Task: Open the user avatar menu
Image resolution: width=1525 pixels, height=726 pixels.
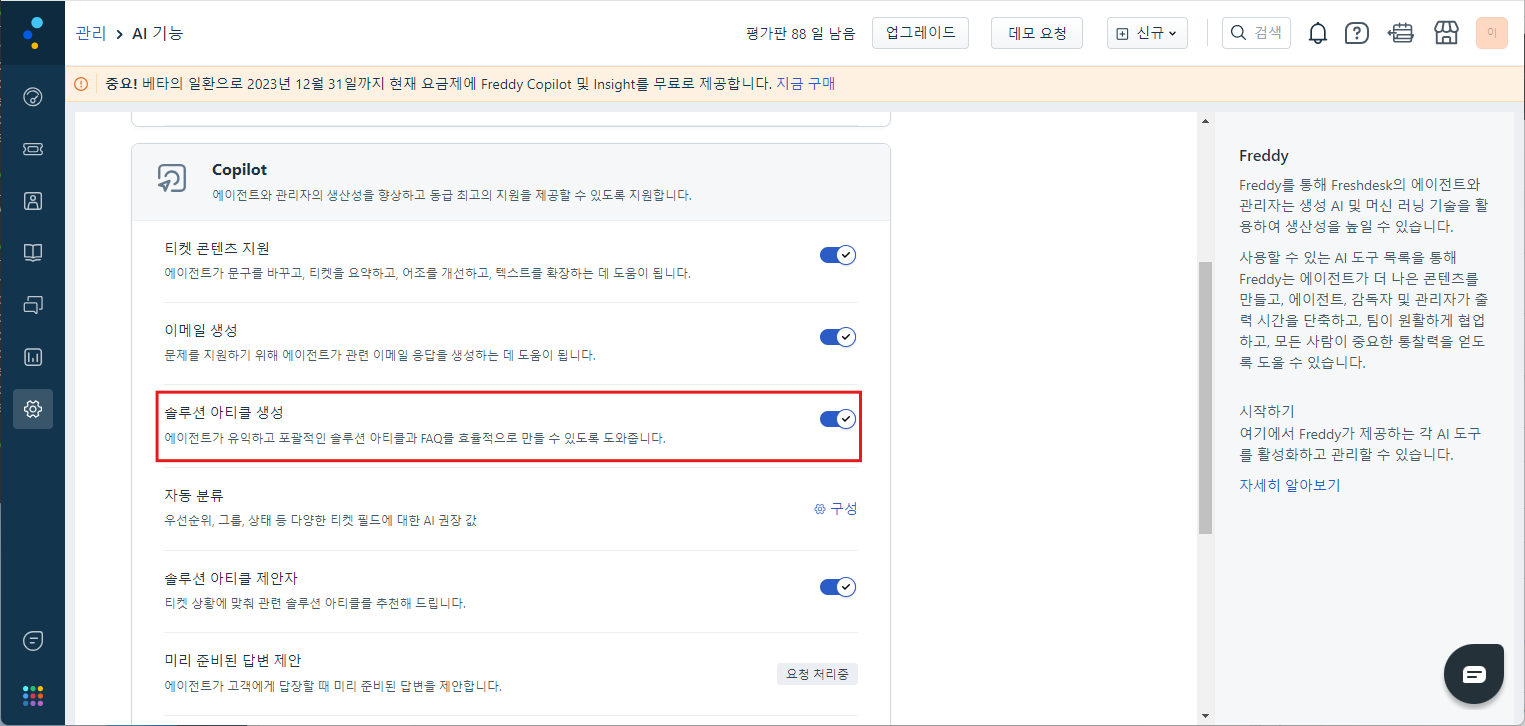Action: pyautogui.click(x=1491, y=33)
